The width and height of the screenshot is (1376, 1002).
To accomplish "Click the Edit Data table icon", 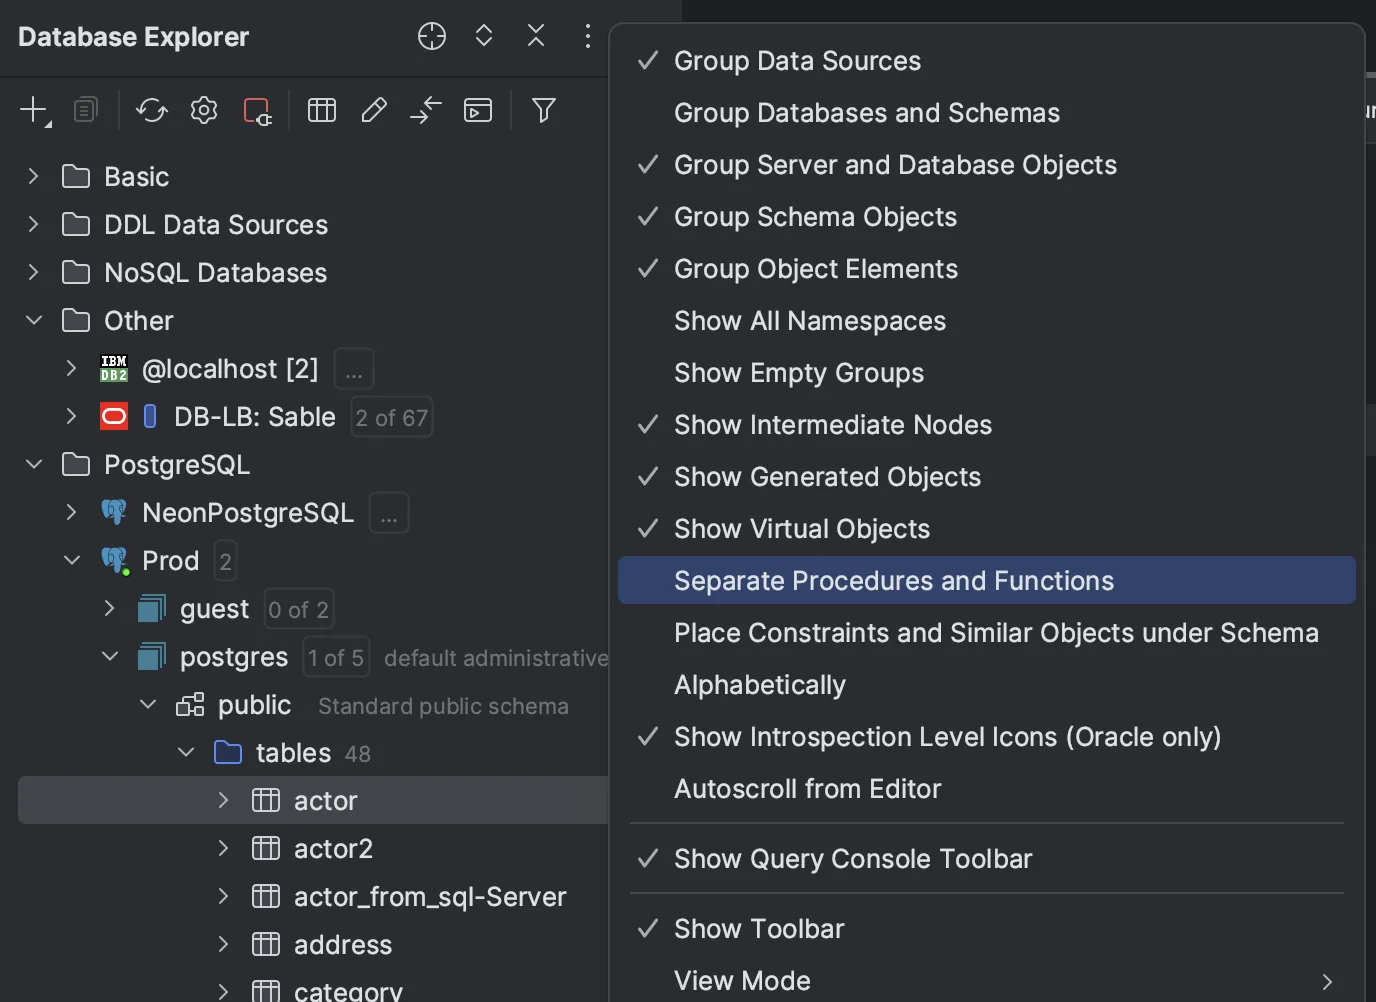I will (x=322, y=110).
